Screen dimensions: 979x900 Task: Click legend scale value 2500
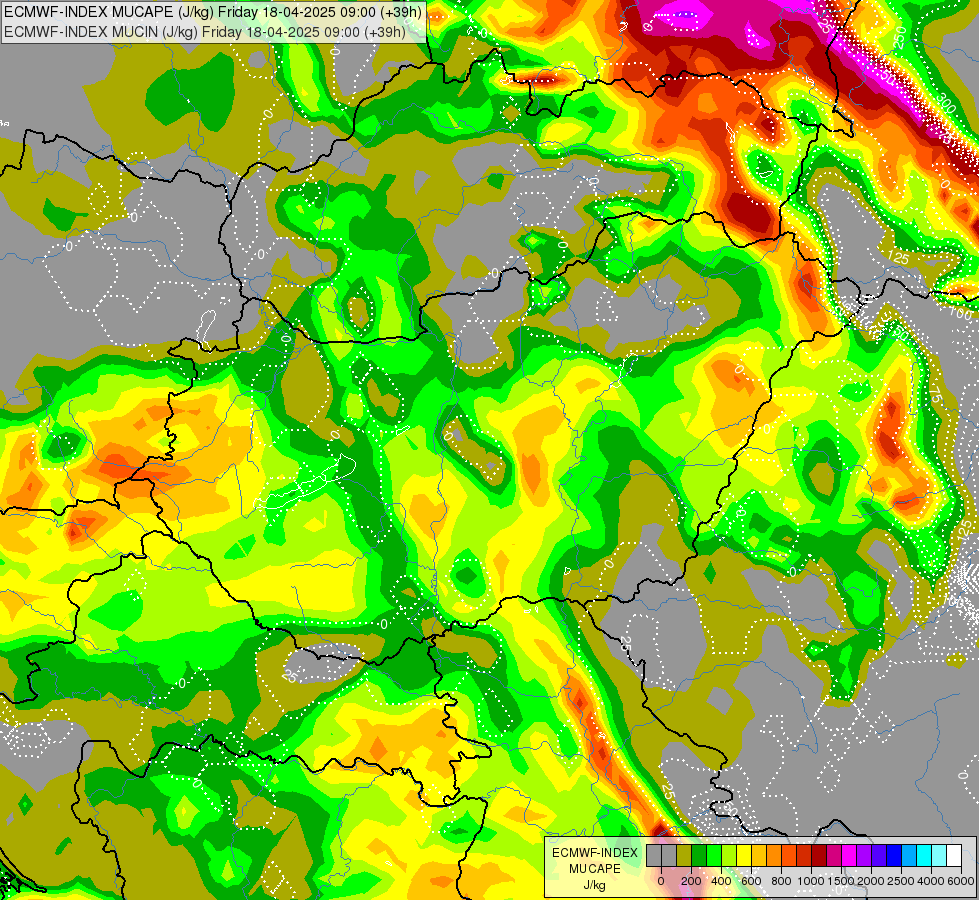click(901, 881)
